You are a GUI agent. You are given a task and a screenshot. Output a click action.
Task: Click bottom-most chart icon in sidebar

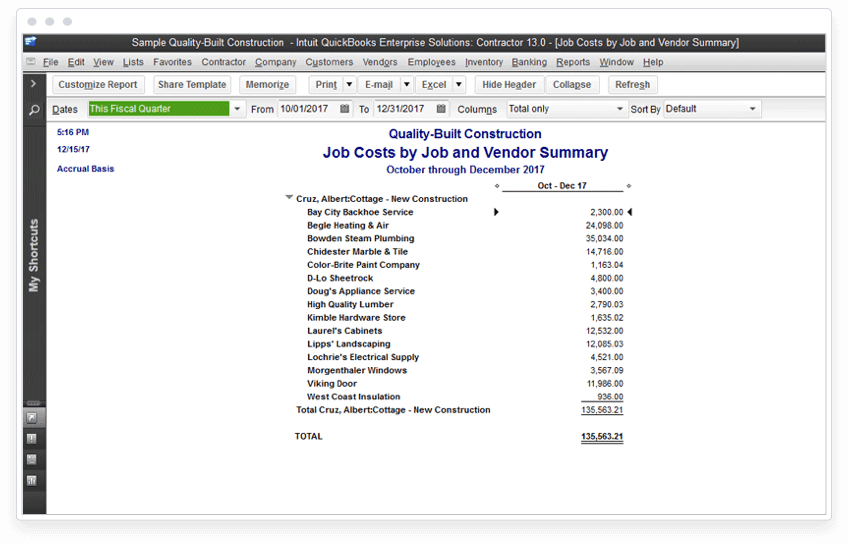[x=32, y=481]
